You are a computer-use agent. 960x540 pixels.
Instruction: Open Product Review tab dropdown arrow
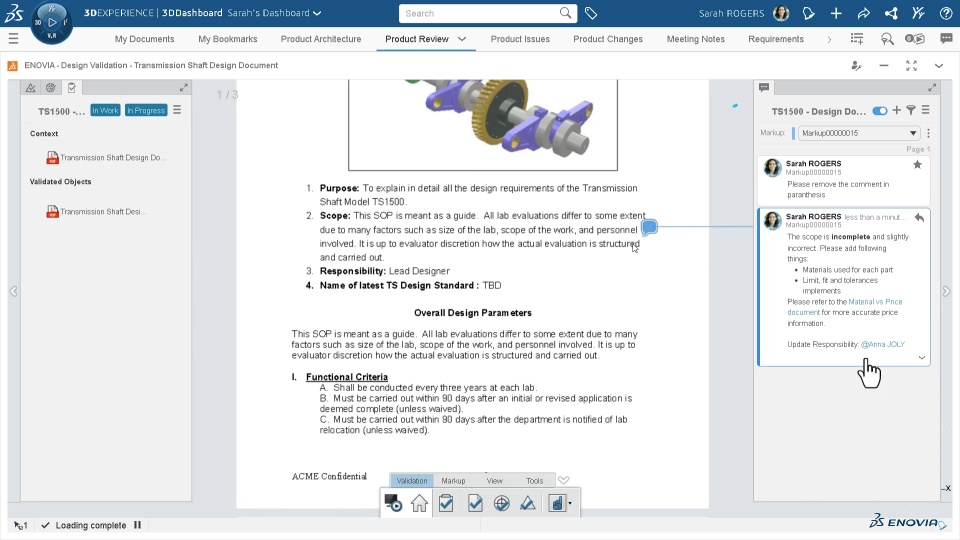462,39
